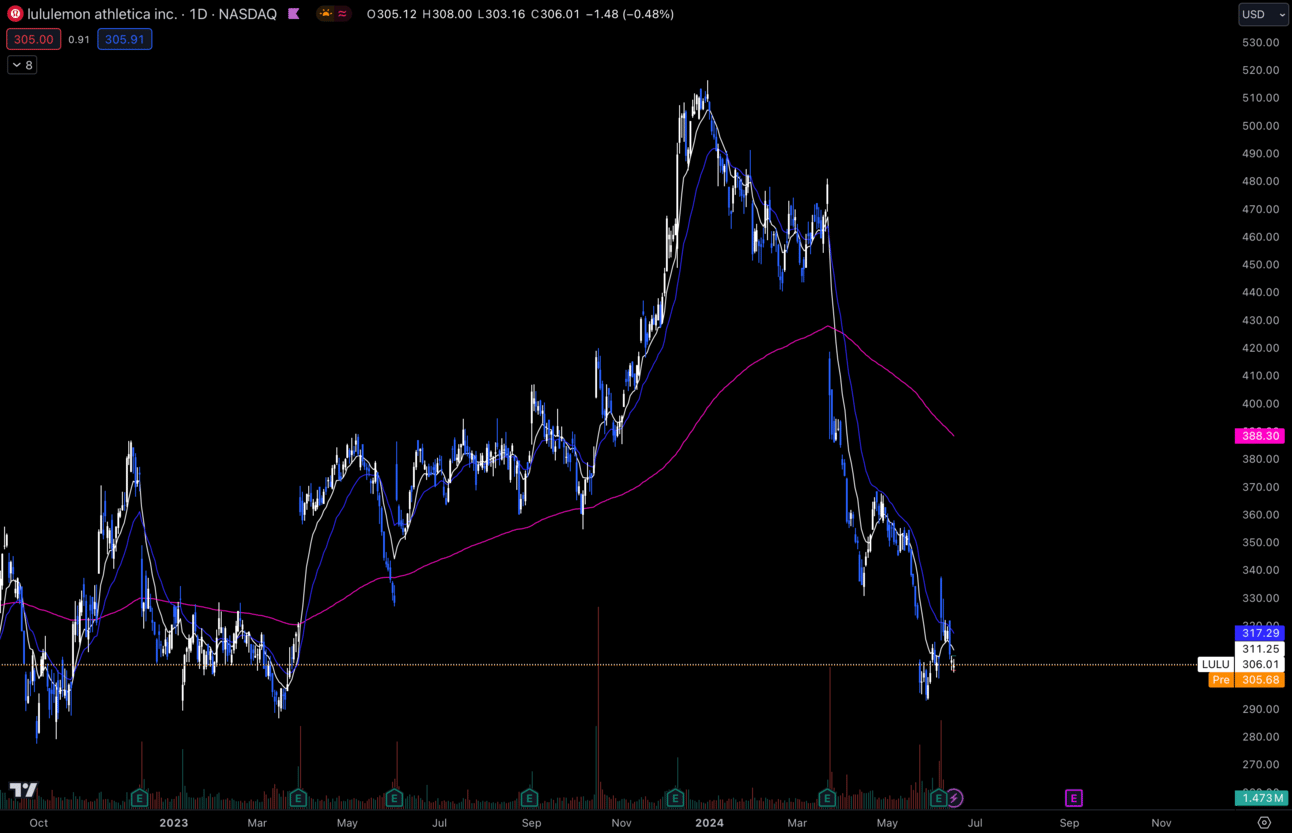Open earnings marker after Mar 2024
The height and width of the screenshot is (833, 1292).
pyautogui.click(x=827, y=798)
